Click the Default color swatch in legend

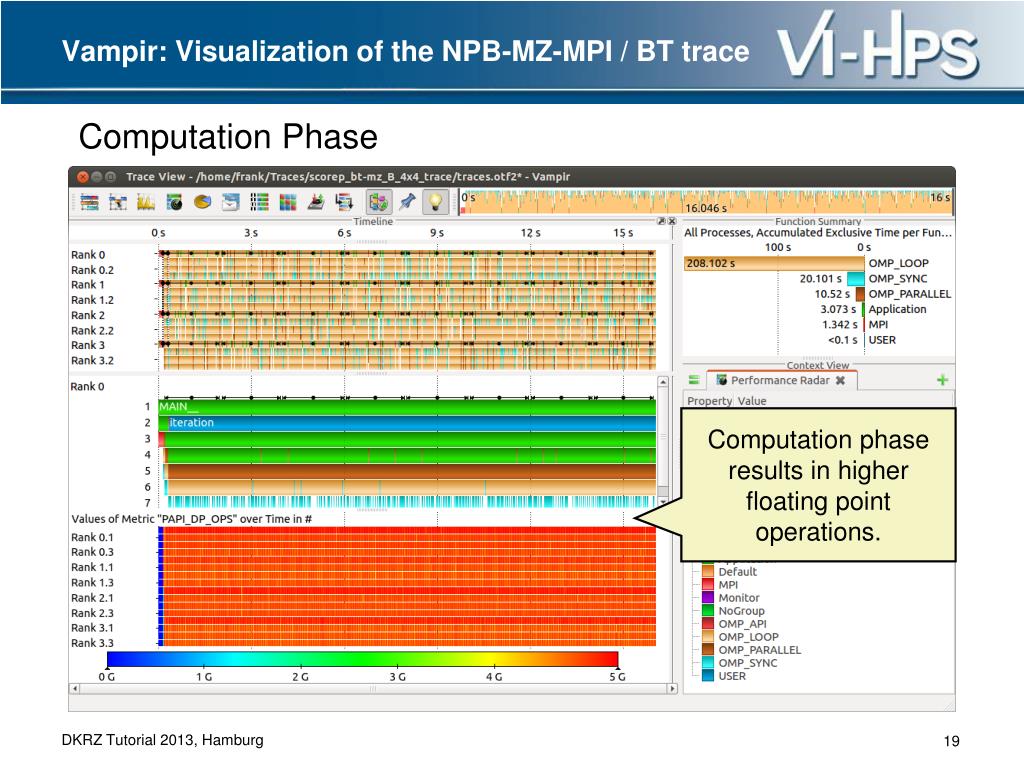pyautogui.click(x=708, y=571)
